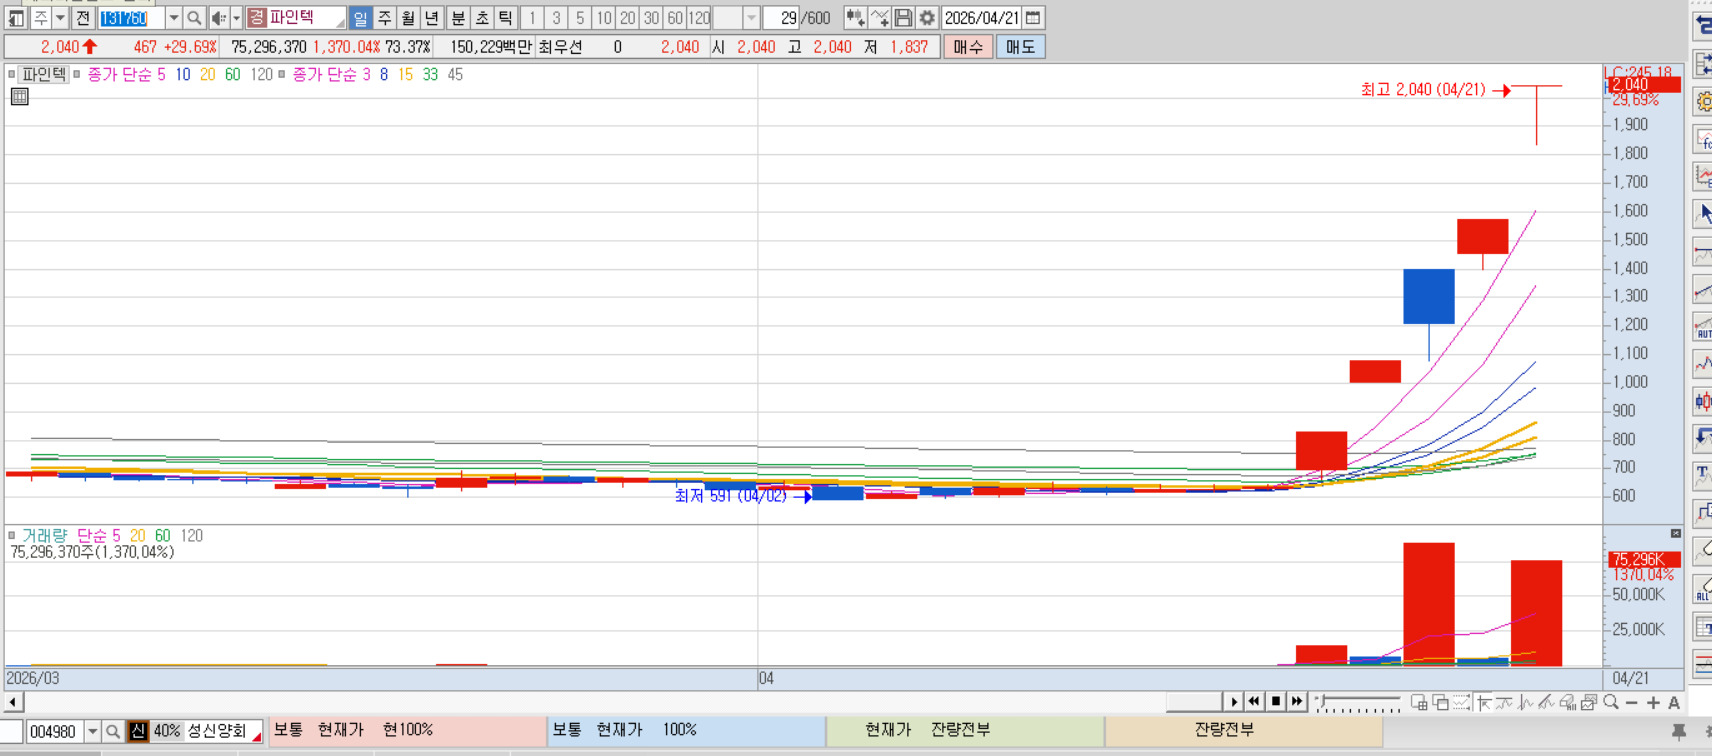The image size is (1712, 756).
Task: Click the 'A' auto-scale icon
Action: [1674, 702]
